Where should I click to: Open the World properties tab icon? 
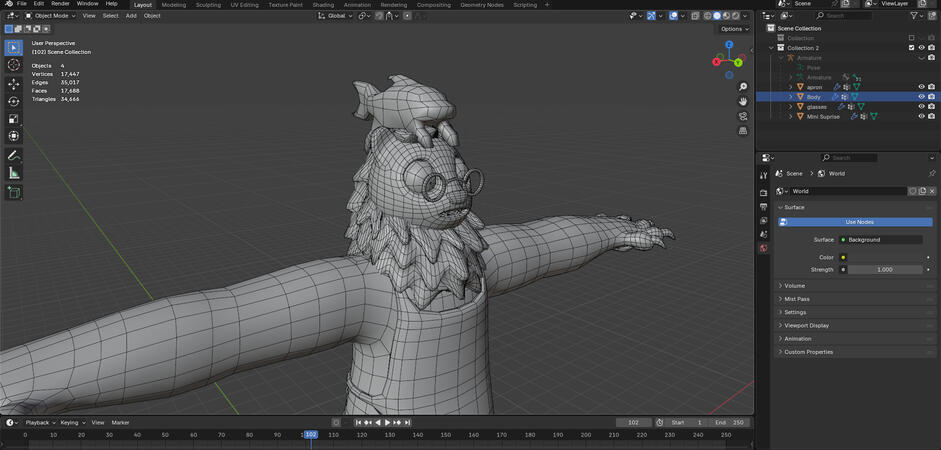click(764, 248)
